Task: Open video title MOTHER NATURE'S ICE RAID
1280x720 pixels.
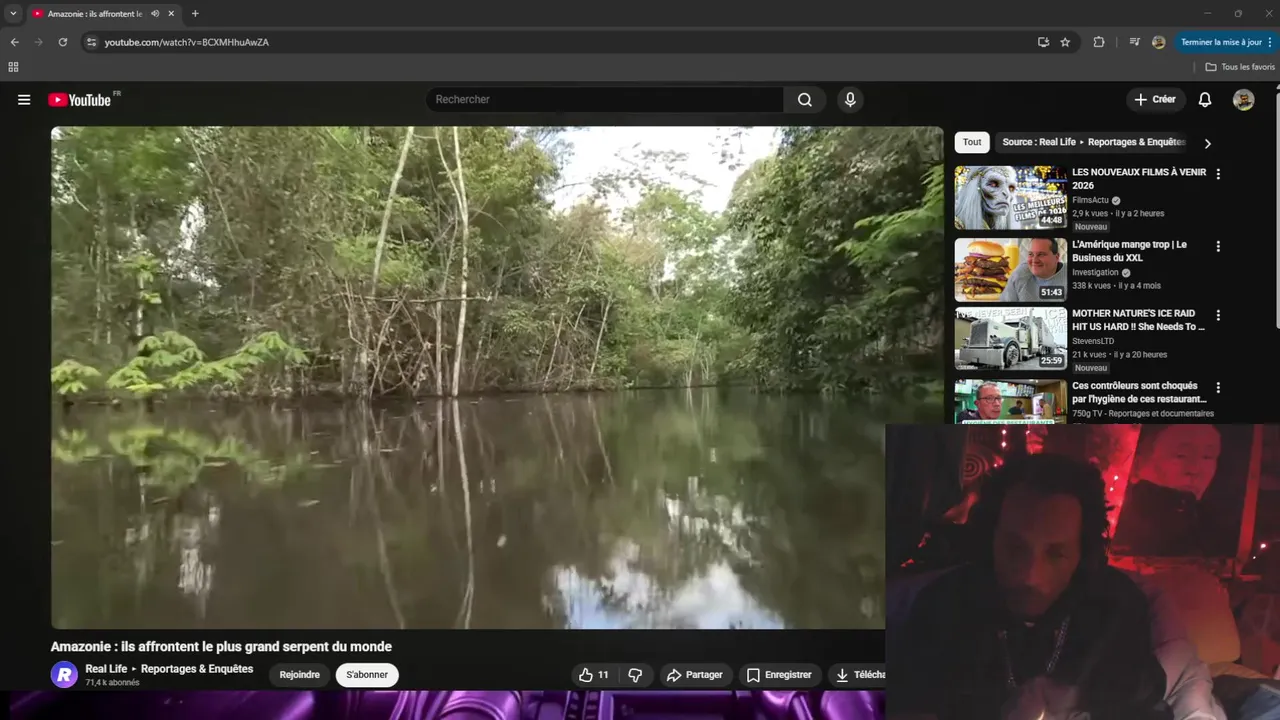Action: [1138, 320]
